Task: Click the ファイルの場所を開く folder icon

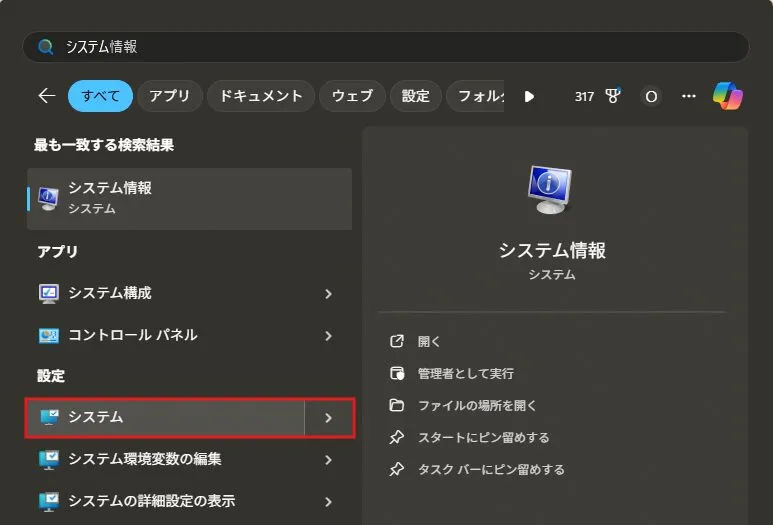Action: [397, 405]
